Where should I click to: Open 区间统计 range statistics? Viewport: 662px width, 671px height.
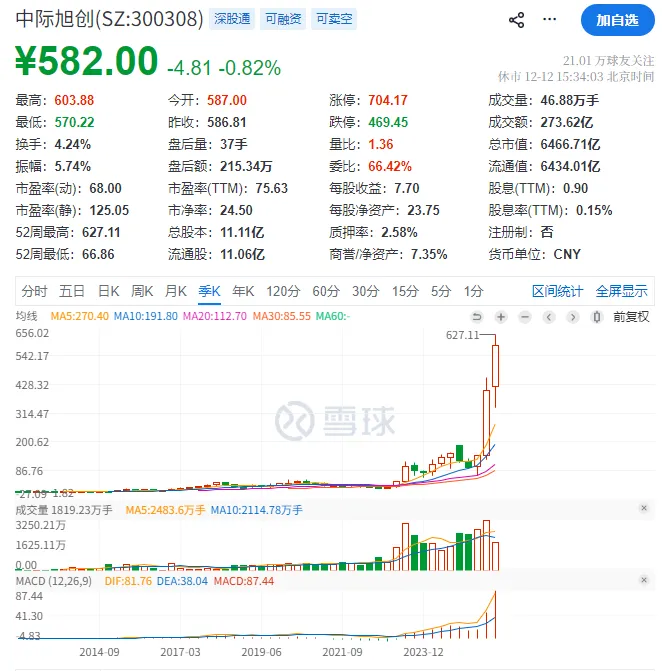[557, 291]
